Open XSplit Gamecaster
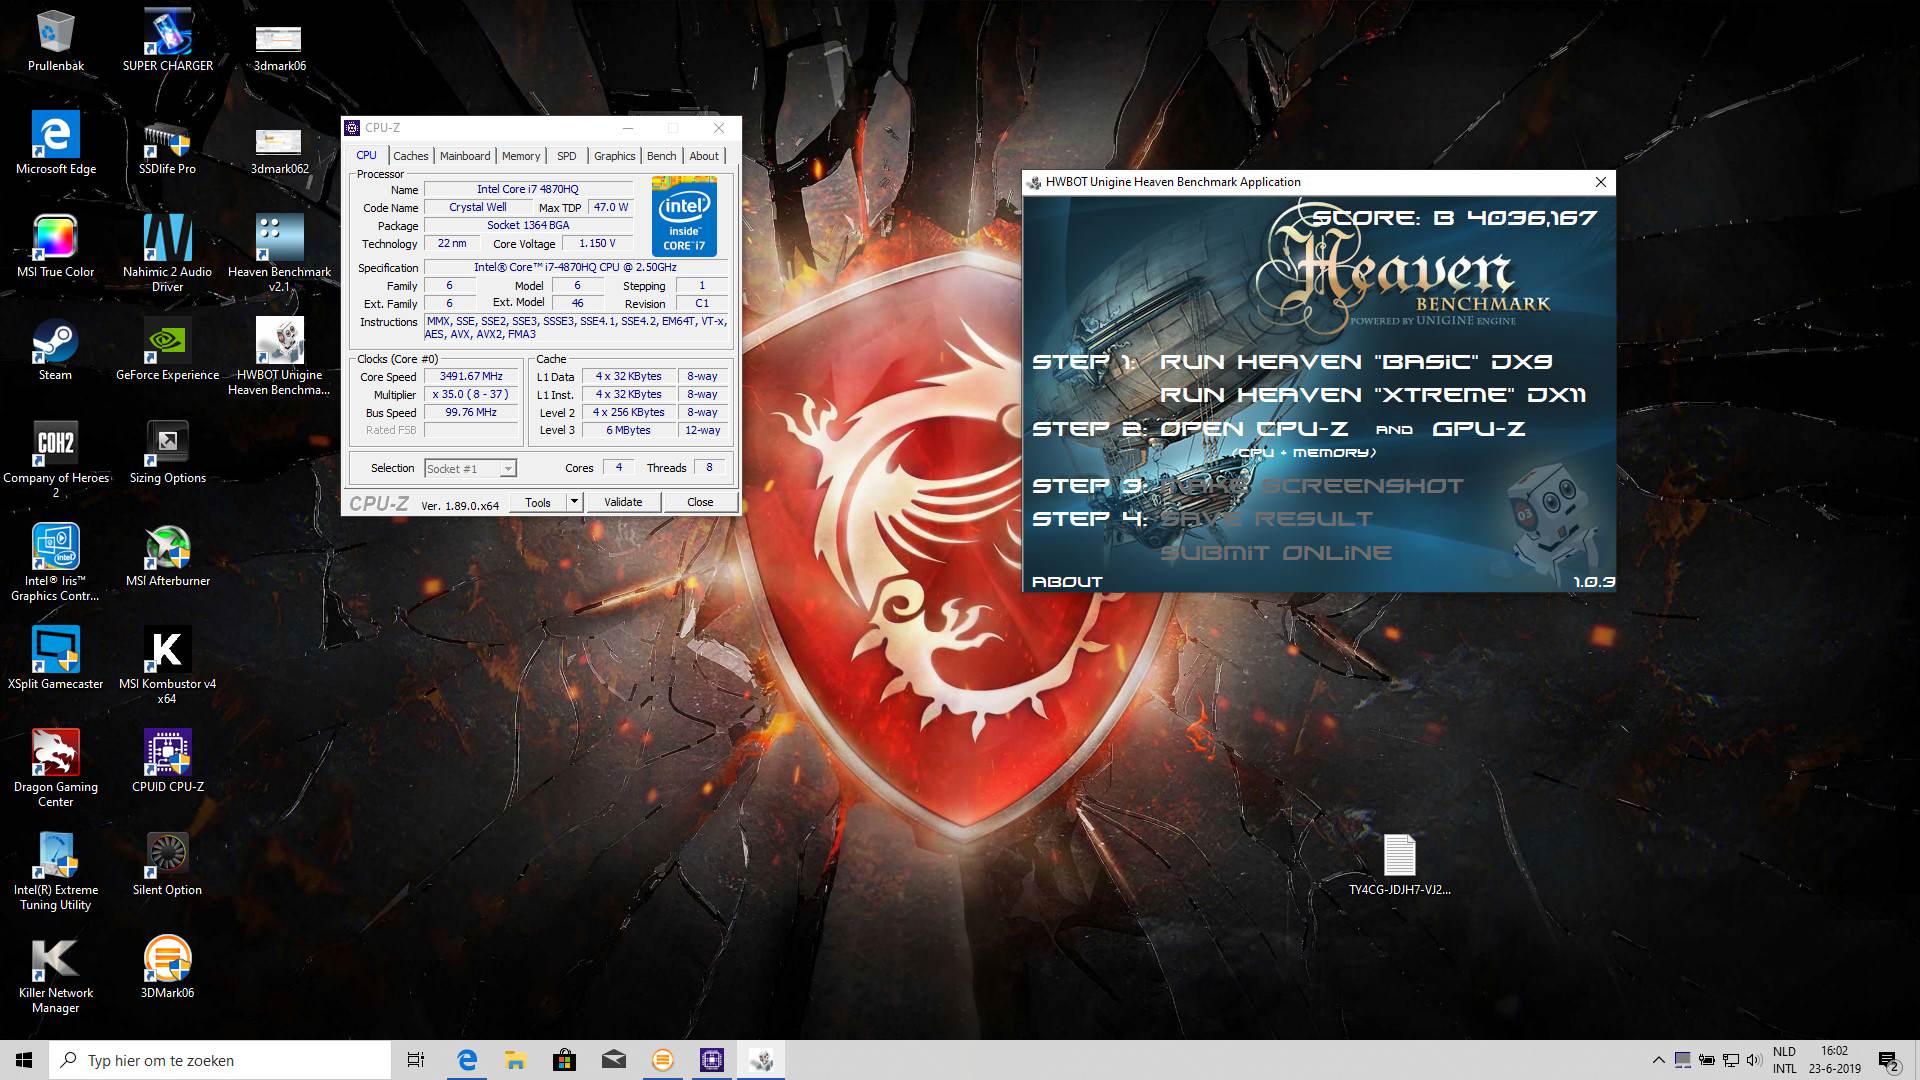Viewport: 1920px width, 1080px height. tap(56, 659)
